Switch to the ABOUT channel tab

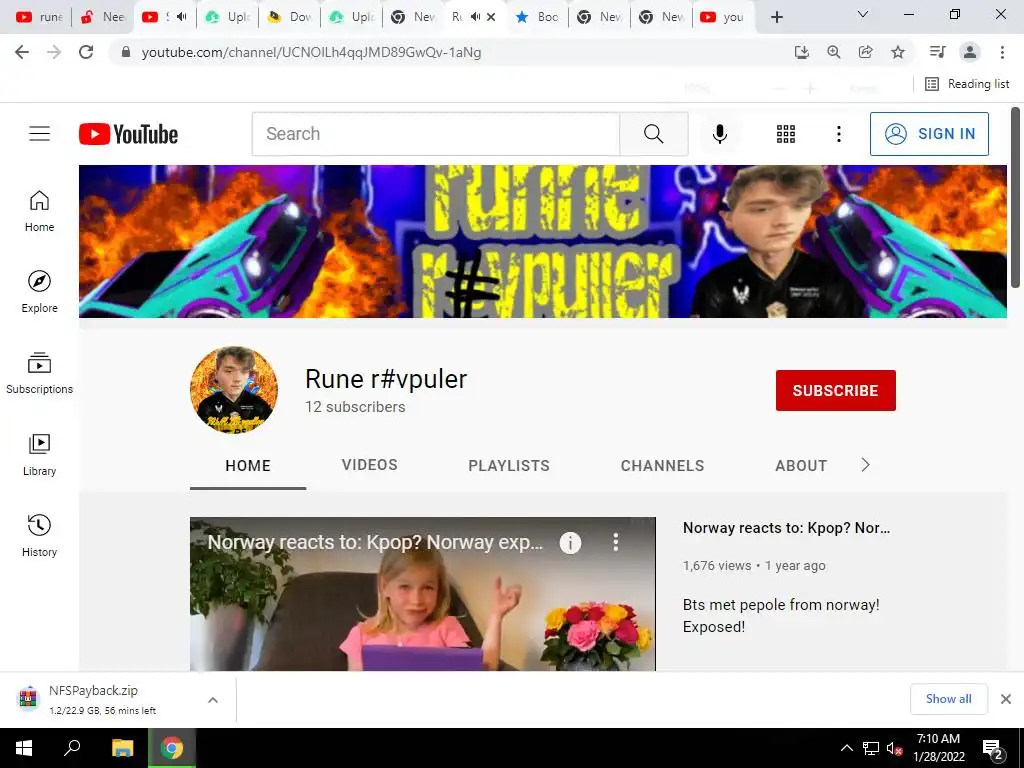801,466
